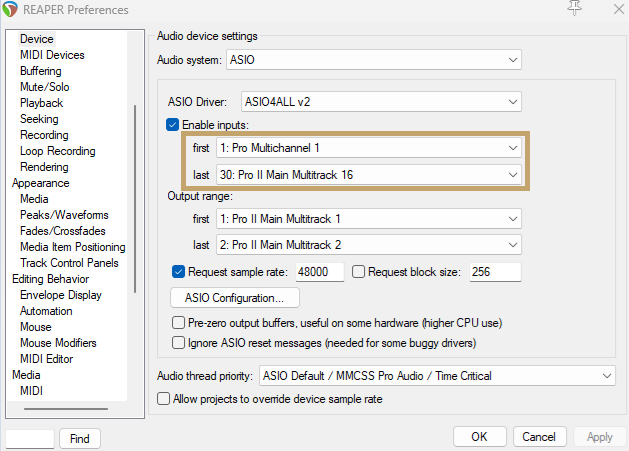Open Track Control Panels page
Viewport: 629px width, 451px height.
69,263
